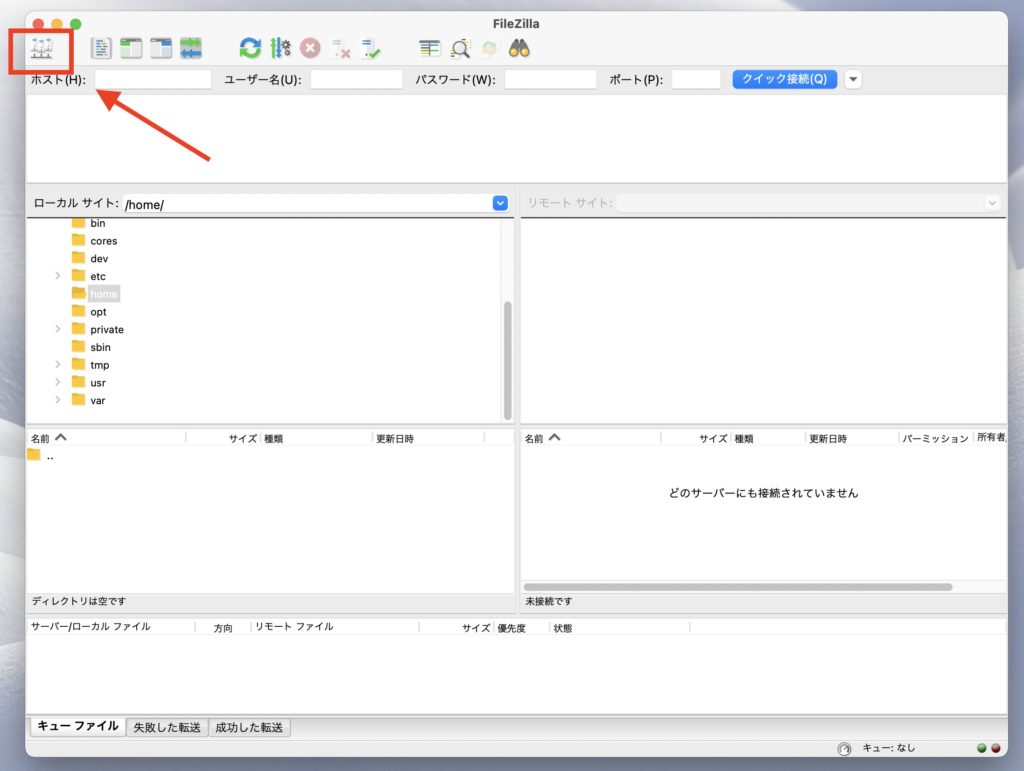Viewport: 1024px width, 771px height.
Task: Select the opt folder in local tree
Action: [98, 312]
